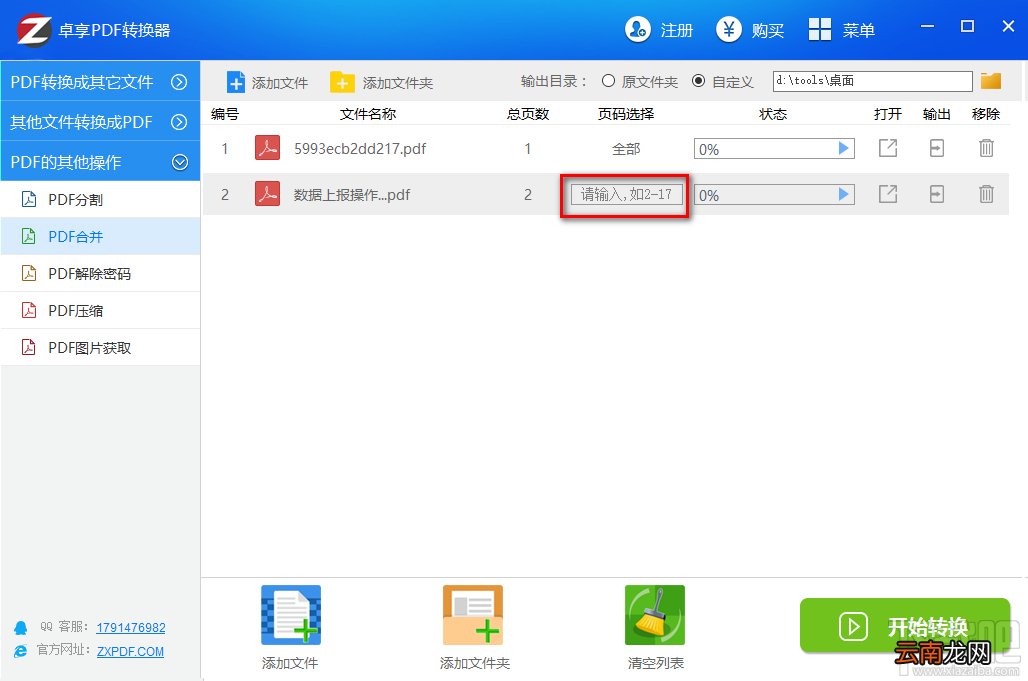Image resolution: width=1028 pixels, height=681 pixels.
Task: Click the page range input for 数据上报操作 PDF
Action: coord(626,195)
